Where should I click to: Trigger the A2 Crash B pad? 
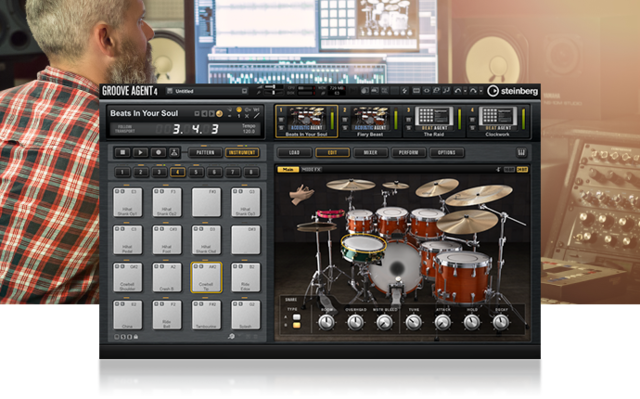(x=167, y=277)
